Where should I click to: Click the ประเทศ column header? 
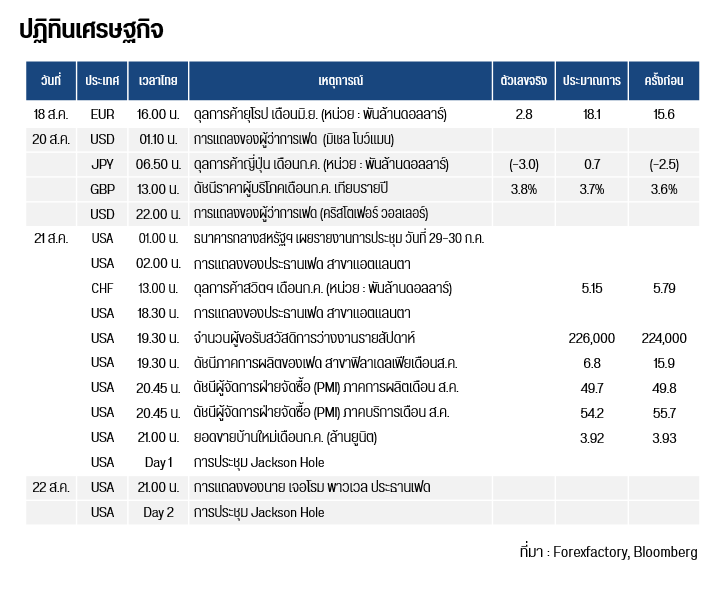pyautogui.click(x=102, y=80)
